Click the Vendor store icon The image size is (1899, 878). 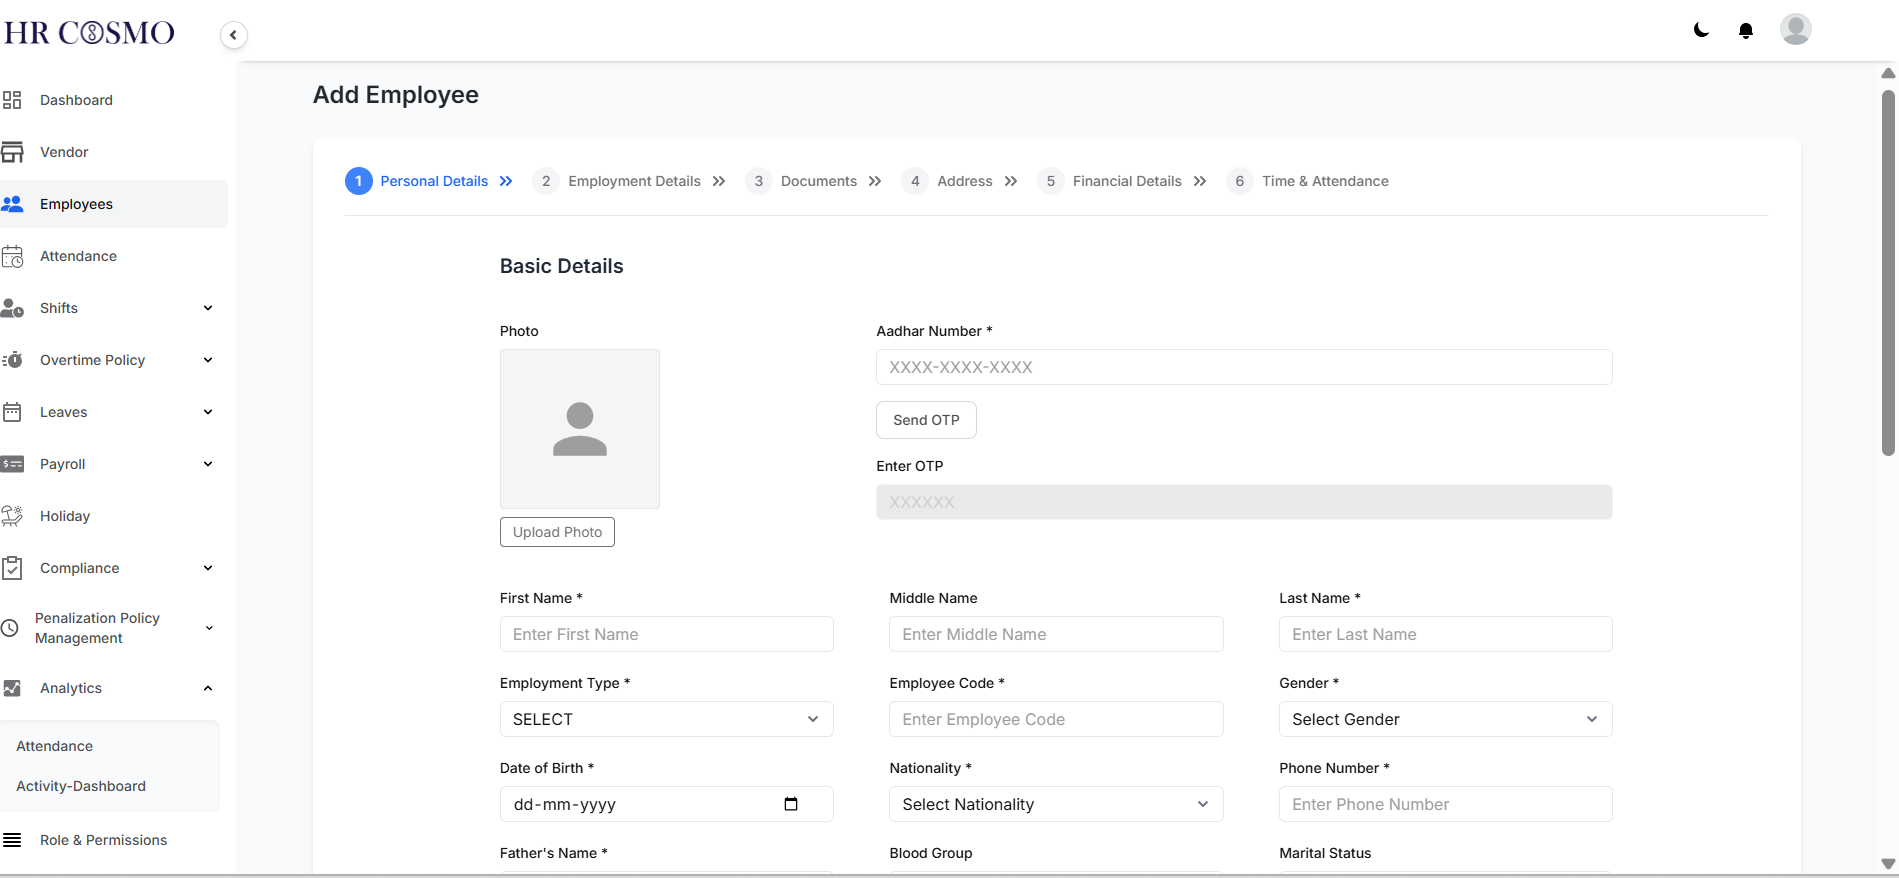tap(12, 152)
